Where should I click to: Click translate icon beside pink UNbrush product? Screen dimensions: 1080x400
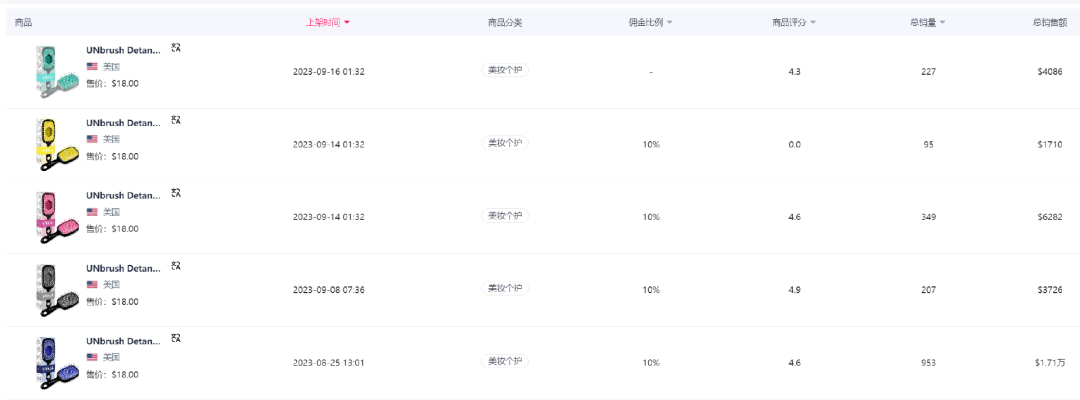tap(176, 193)
